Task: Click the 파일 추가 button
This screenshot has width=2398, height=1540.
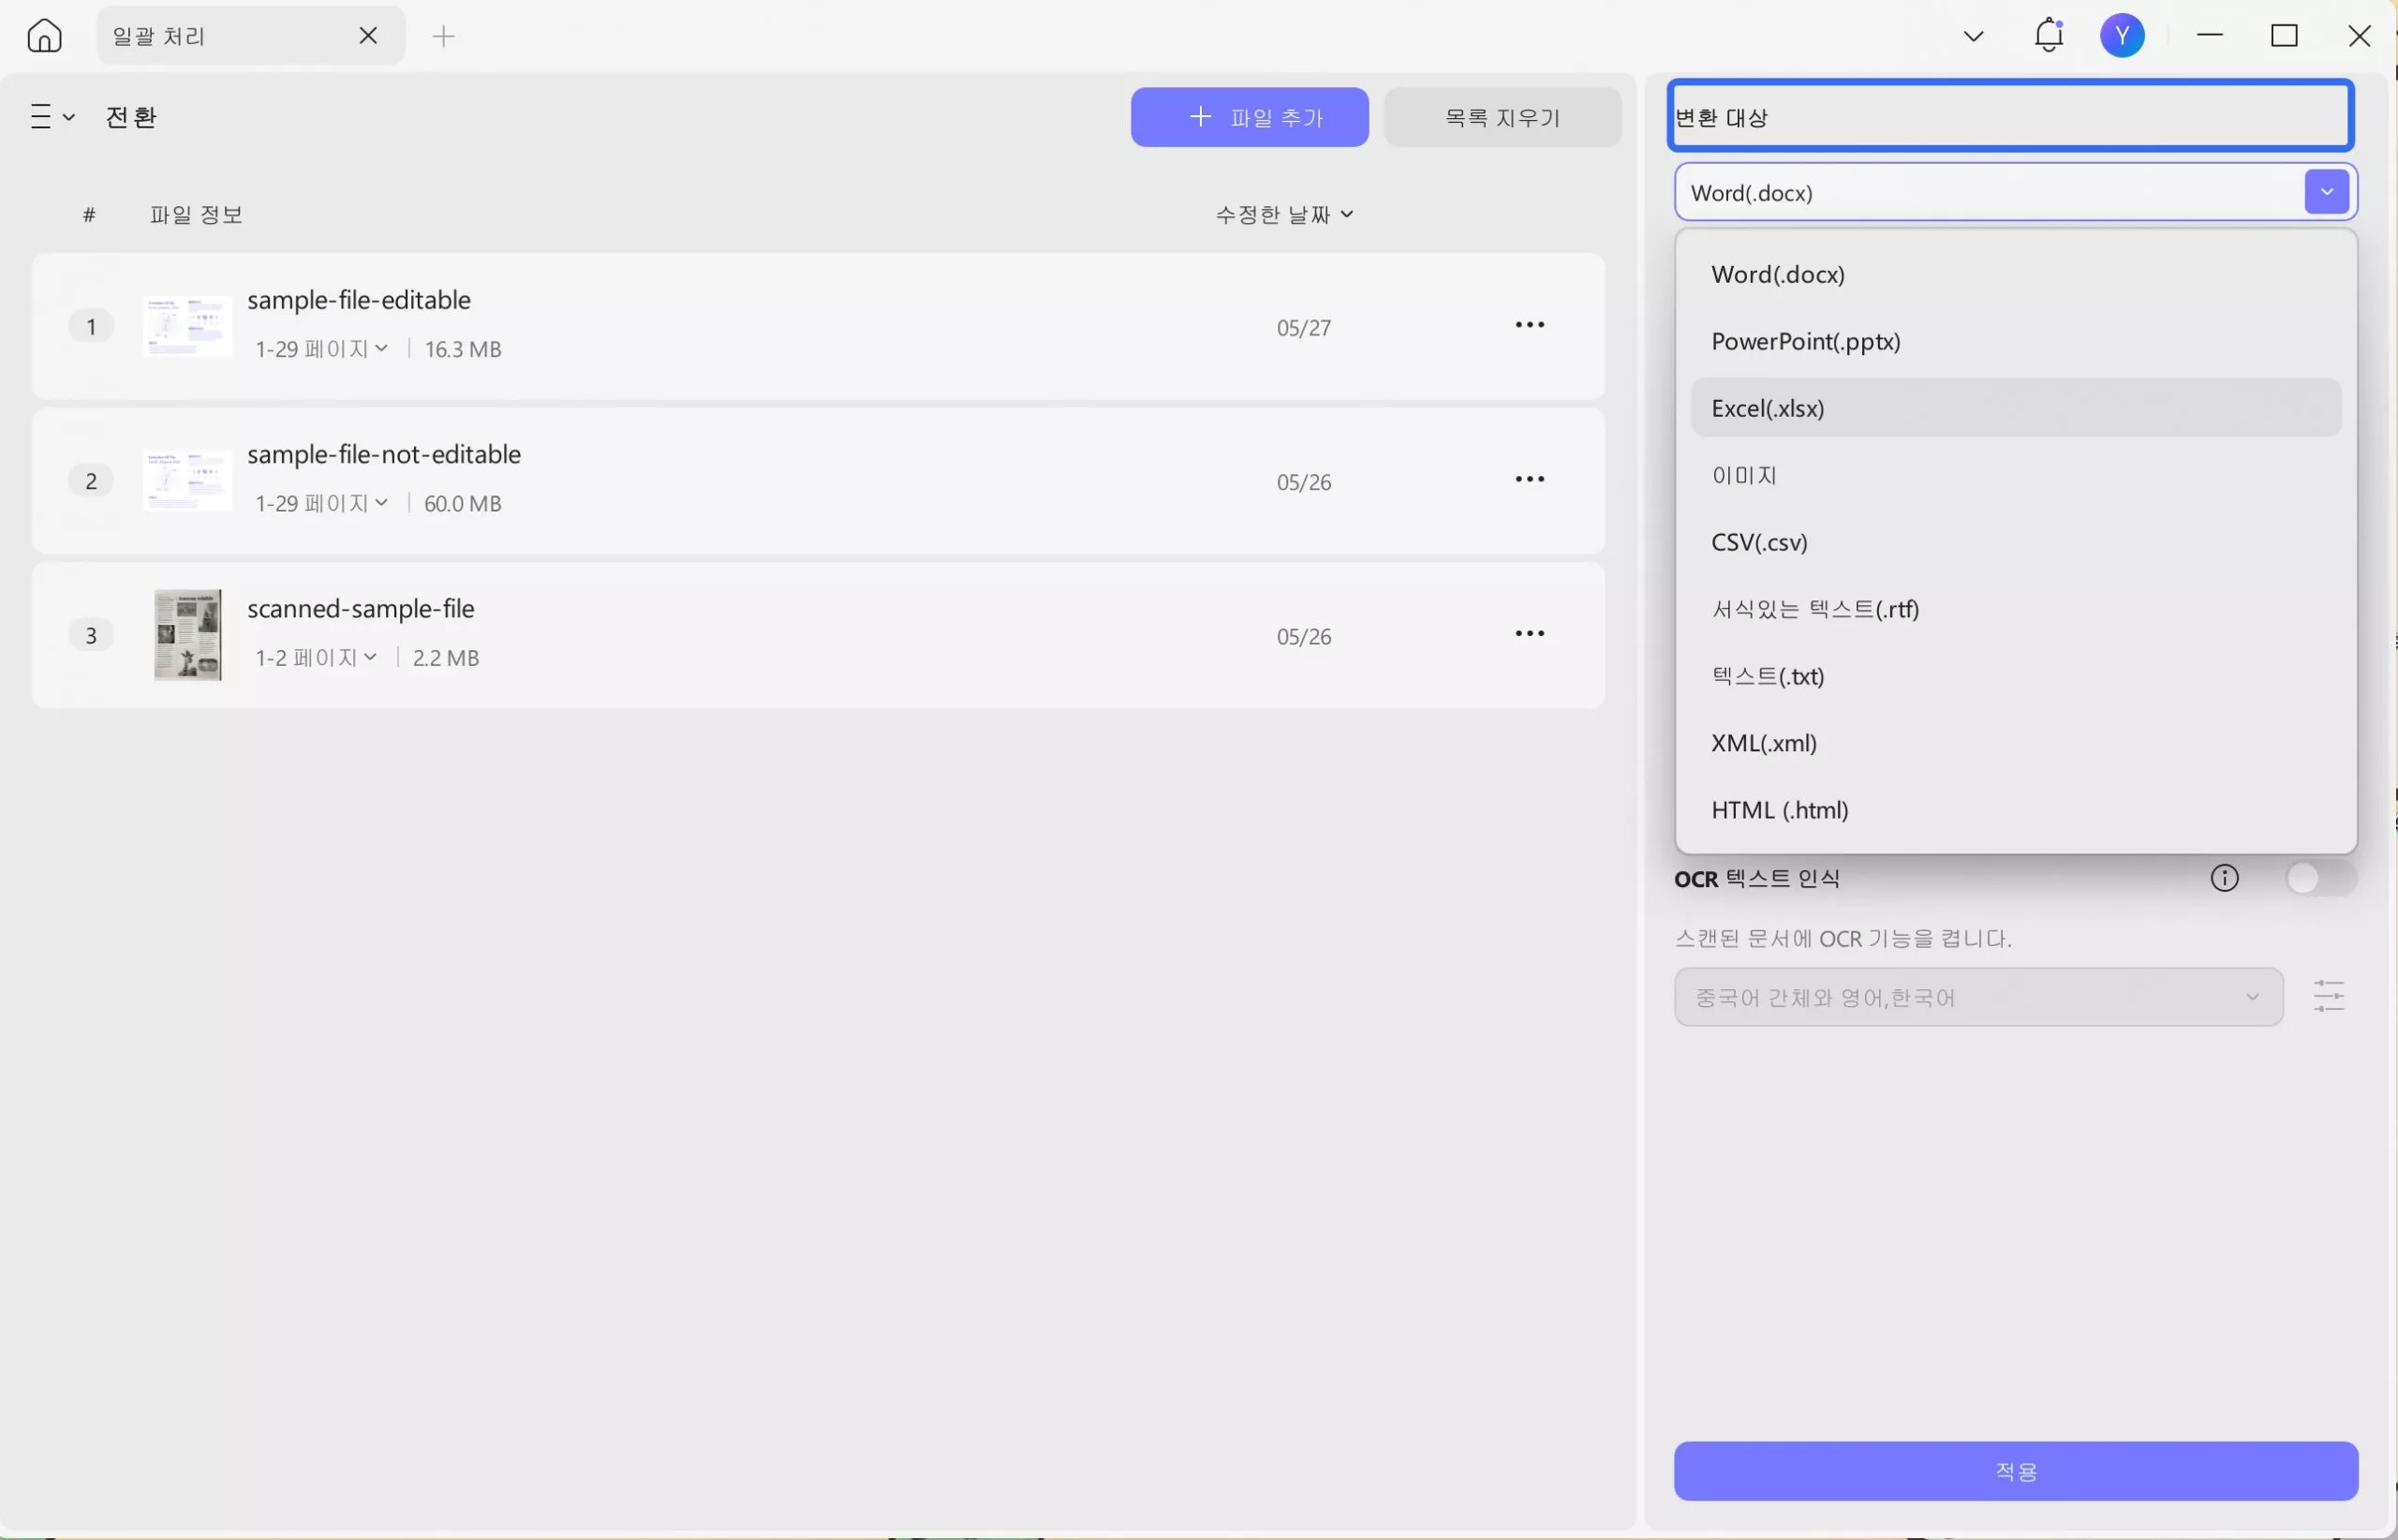Action: pos(1249,117)
